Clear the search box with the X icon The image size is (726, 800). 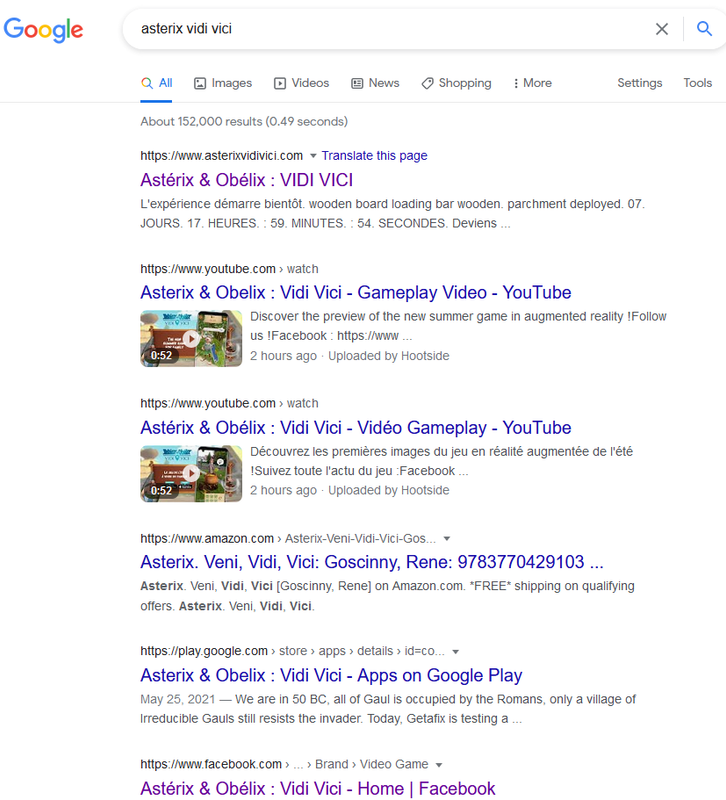pyautogui.click(x=662, y=29)
